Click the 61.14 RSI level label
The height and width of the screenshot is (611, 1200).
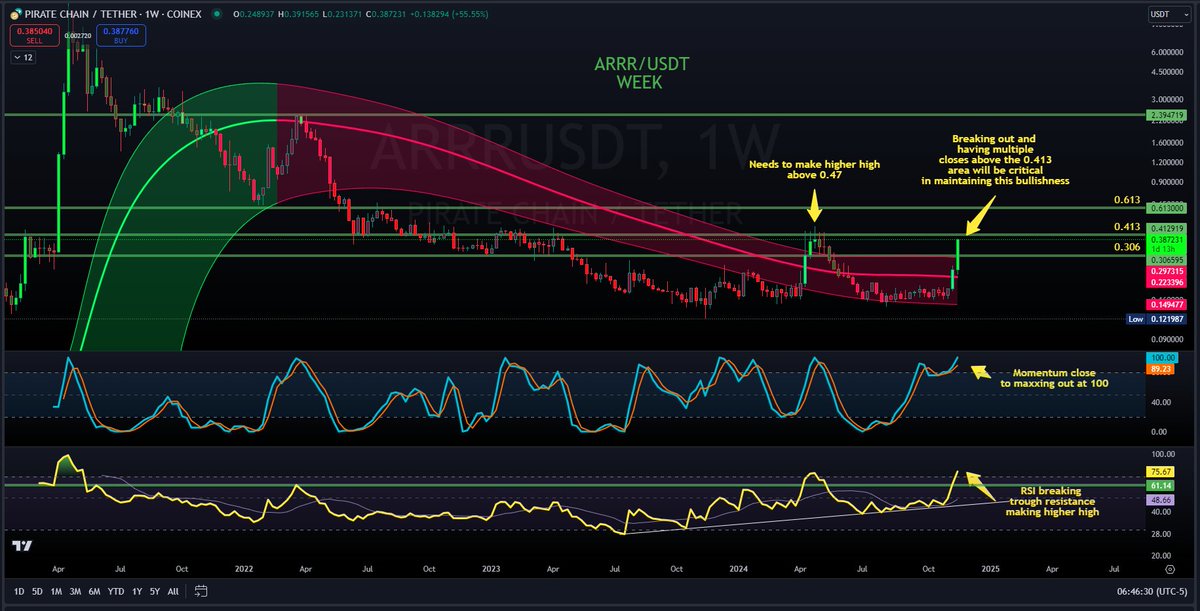(x=1158, y=484)
